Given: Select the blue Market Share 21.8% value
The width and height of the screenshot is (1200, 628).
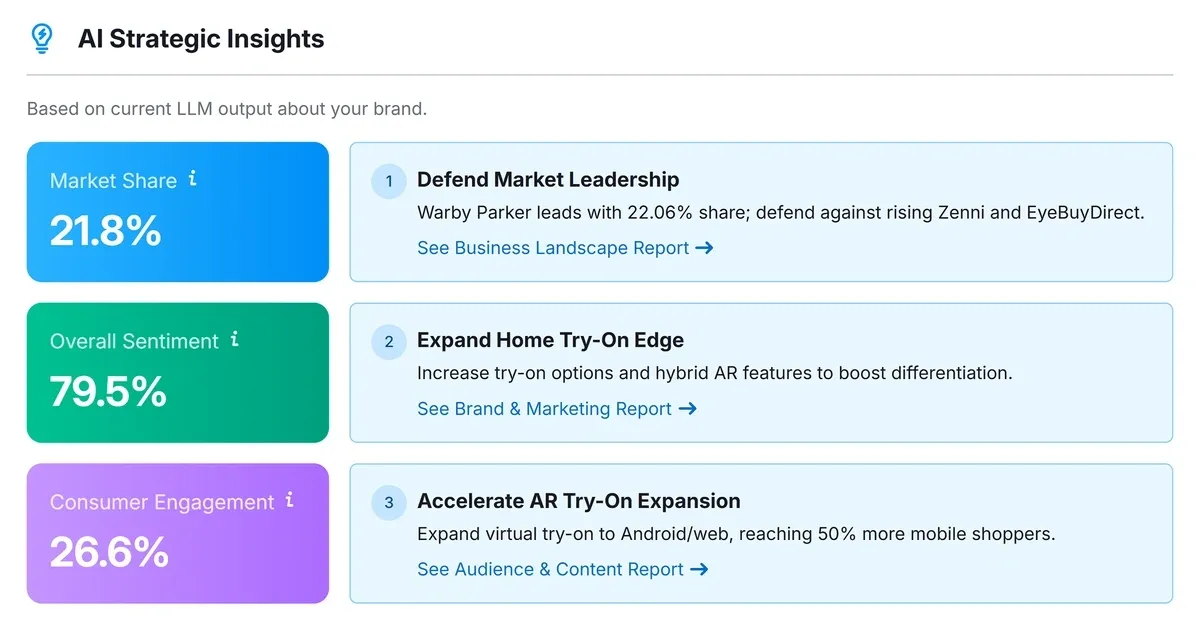Looking at the screenshot, I should 106,231.
